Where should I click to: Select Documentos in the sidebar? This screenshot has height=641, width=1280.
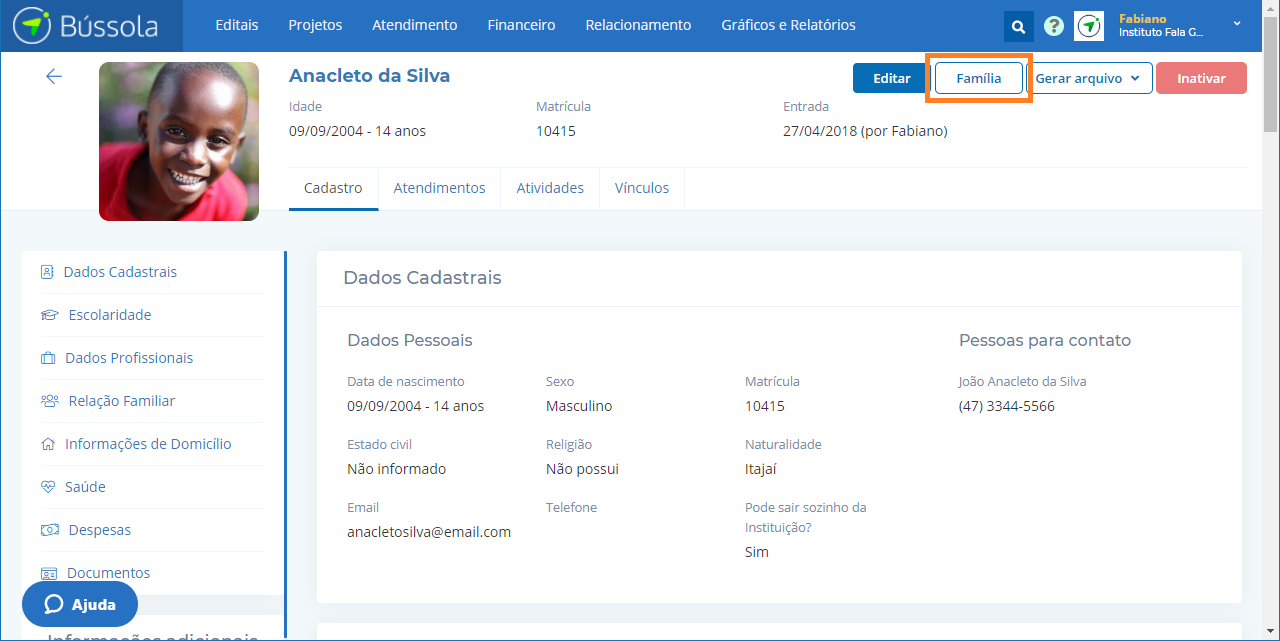click(x=108, y=573)
